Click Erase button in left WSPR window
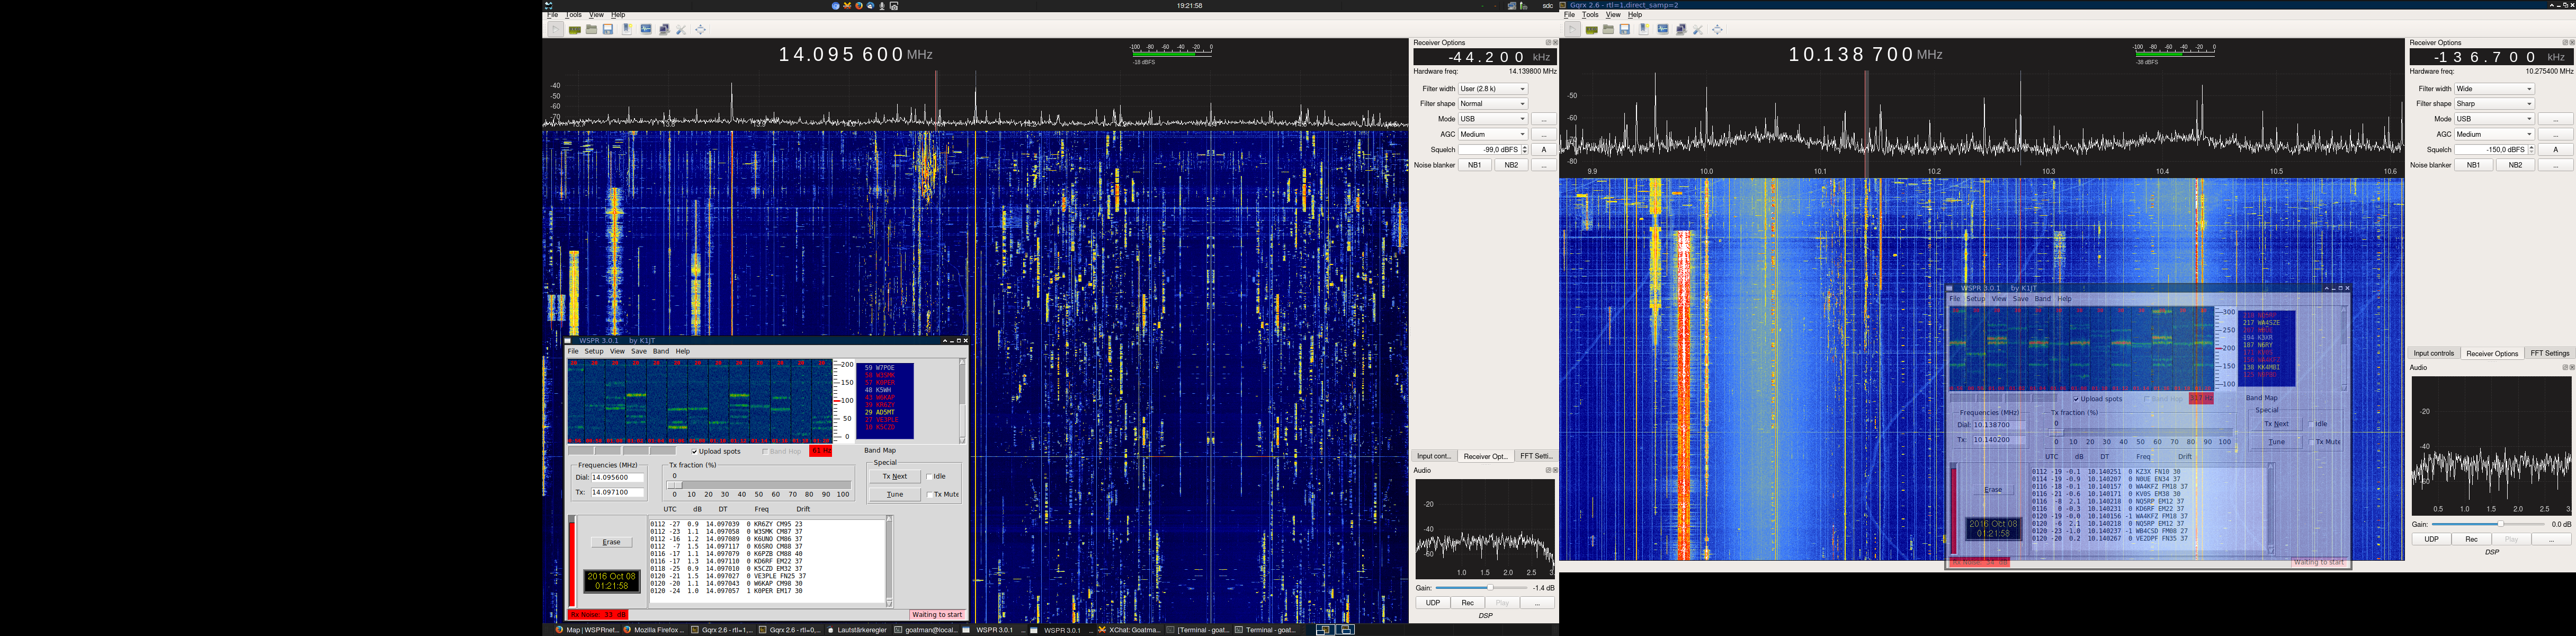 pos(611,542)
